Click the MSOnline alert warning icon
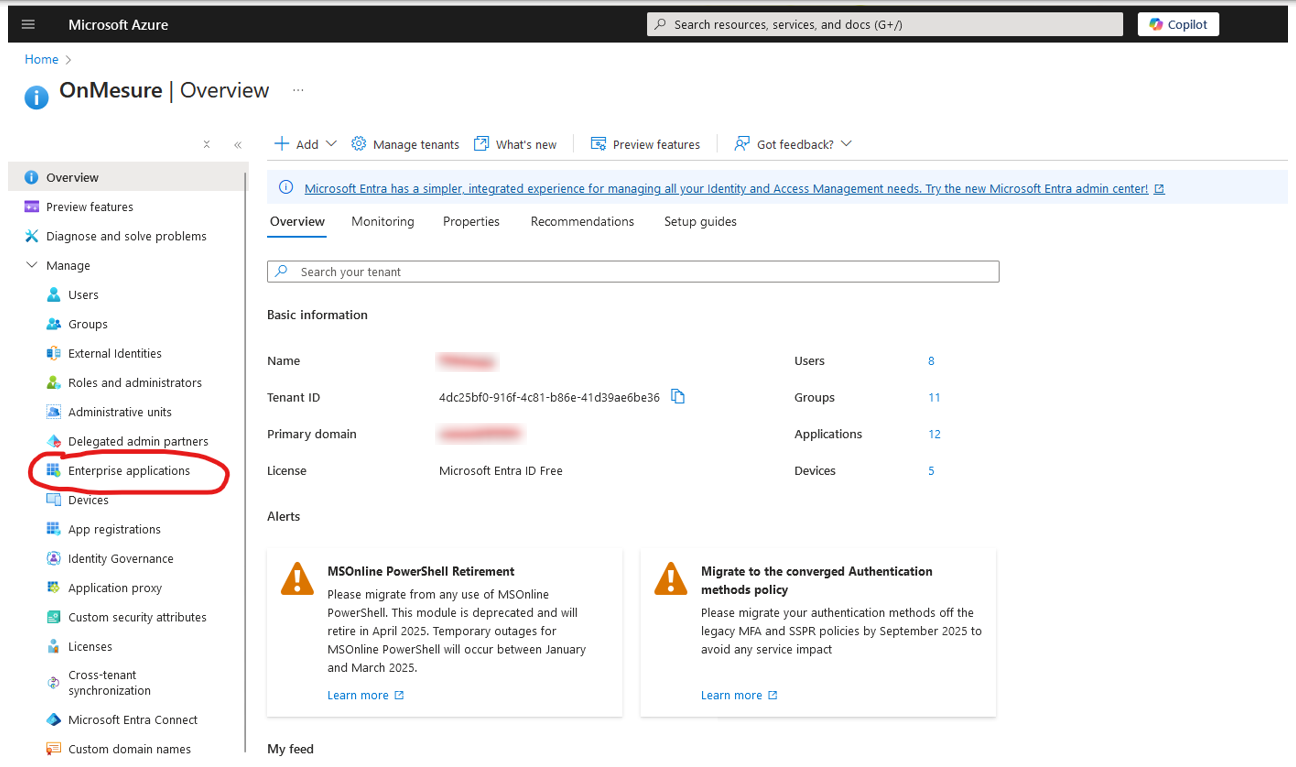 (x=297, y=579)
